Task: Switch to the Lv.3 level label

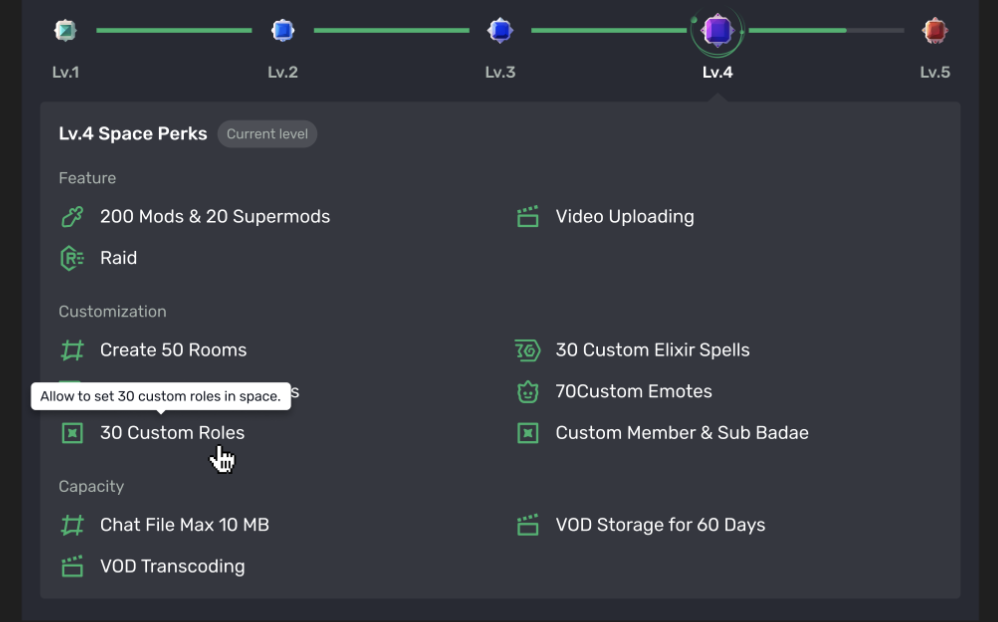Action: click(500, 72)
